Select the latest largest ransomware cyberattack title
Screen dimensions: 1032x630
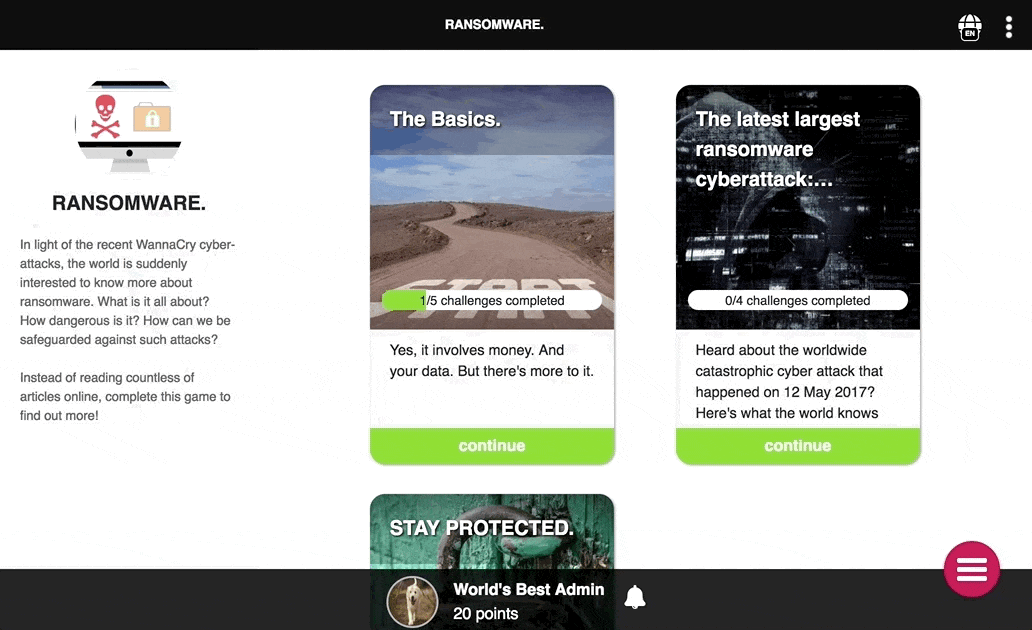[x=777, y=149]
